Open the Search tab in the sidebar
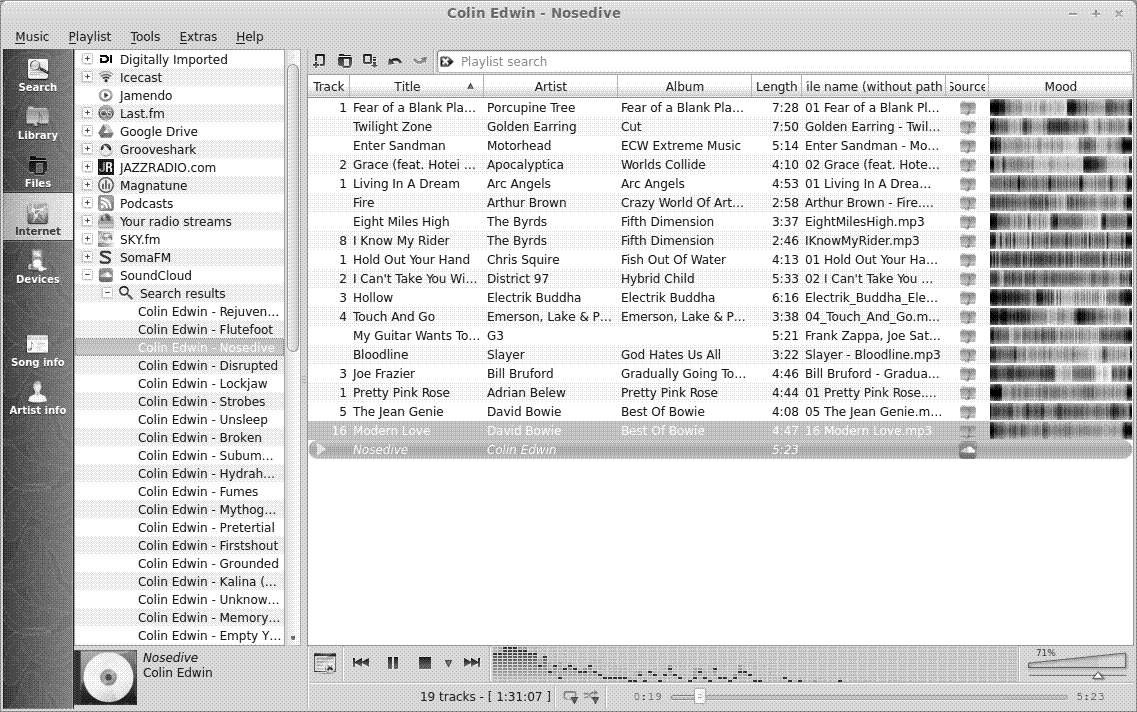Image resolution: width=1137 pixels, height=712 pixels. tap(38, 74)
